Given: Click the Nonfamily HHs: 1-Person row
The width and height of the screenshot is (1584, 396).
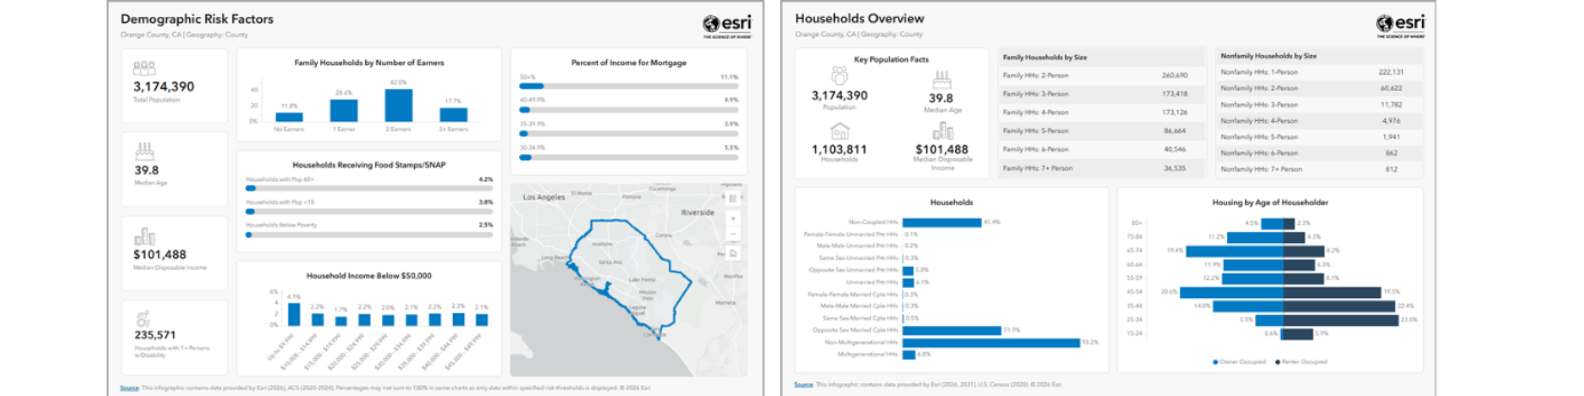Looking at the screenshot, I should coord(1319,72).
